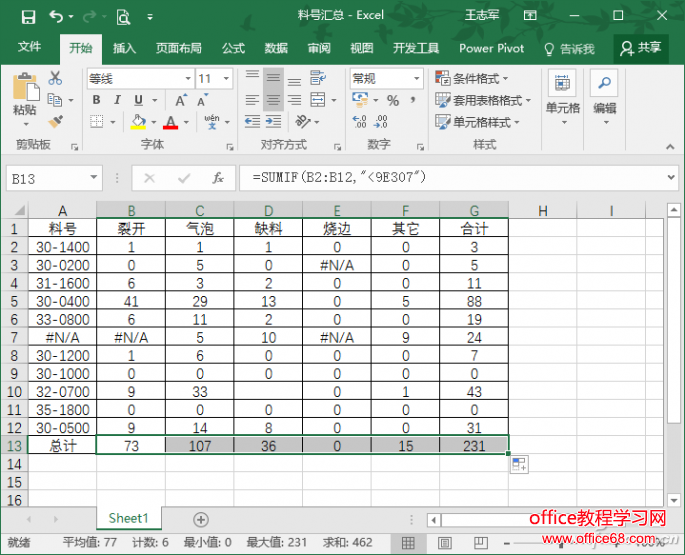Switch to the 公式 ribbon tab
The width and height of the screenshot is (685, 555).
[233, 48]
